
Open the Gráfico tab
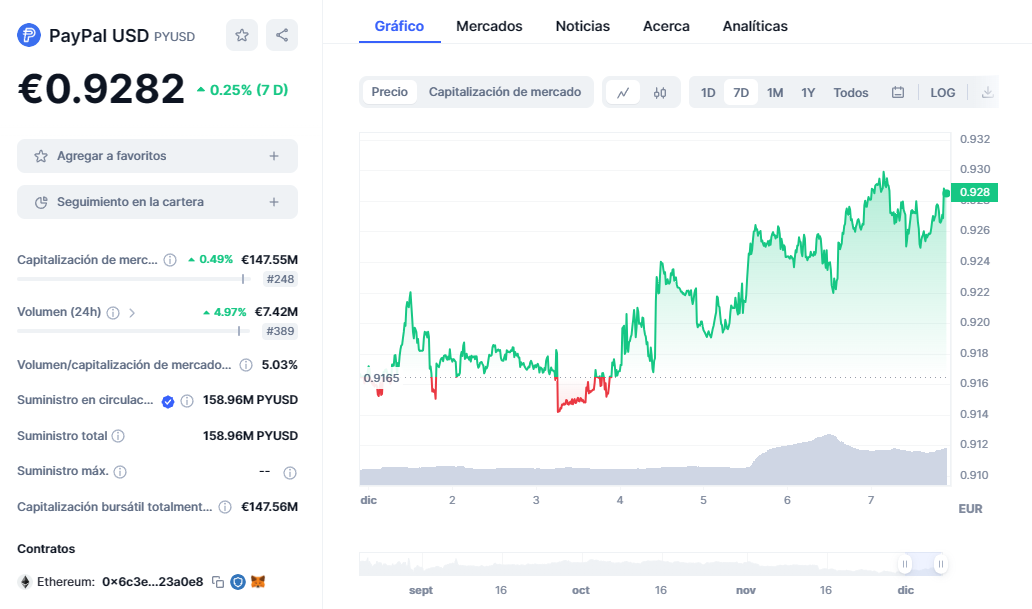(400, 26)
